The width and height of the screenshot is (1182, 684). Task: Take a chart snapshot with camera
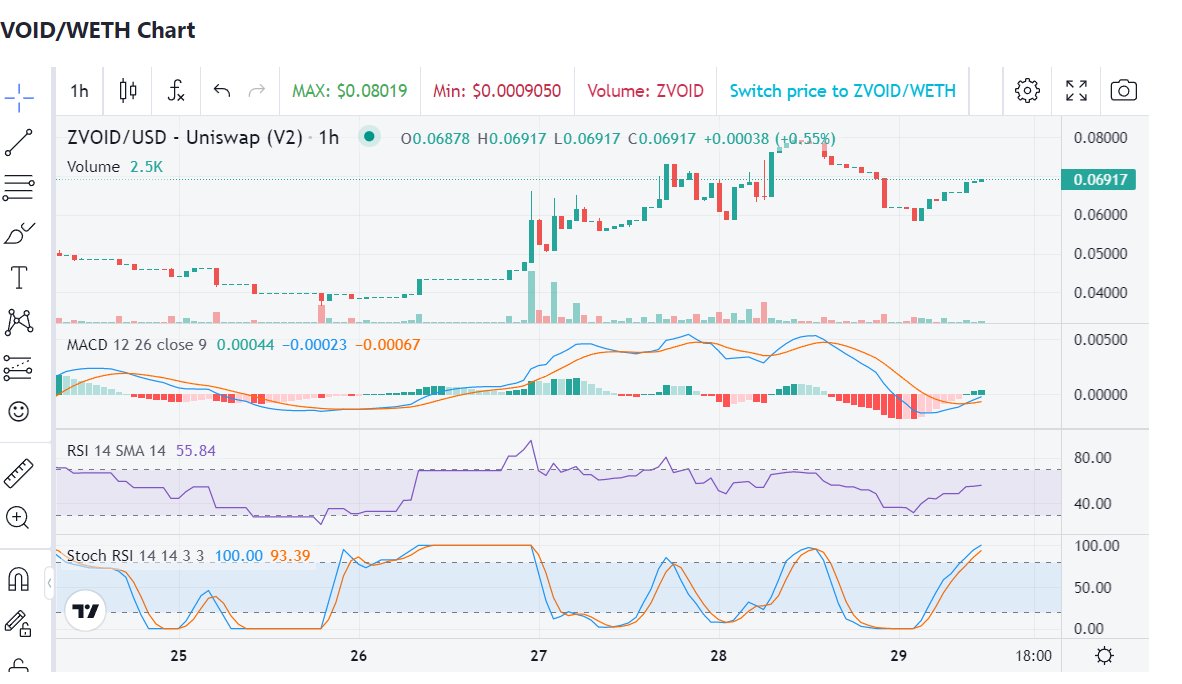(1123, 90)
